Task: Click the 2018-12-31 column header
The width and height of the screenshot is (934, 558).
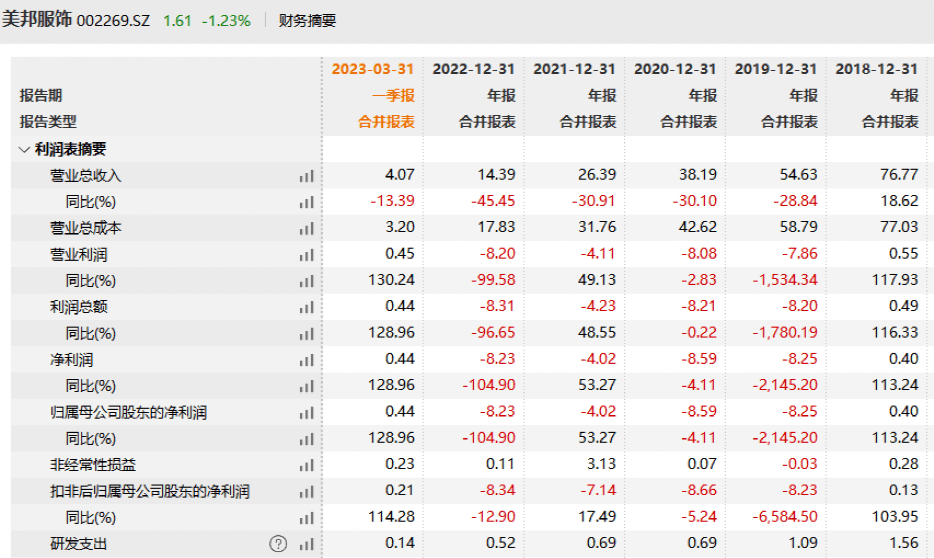Action: coord(876,69)
